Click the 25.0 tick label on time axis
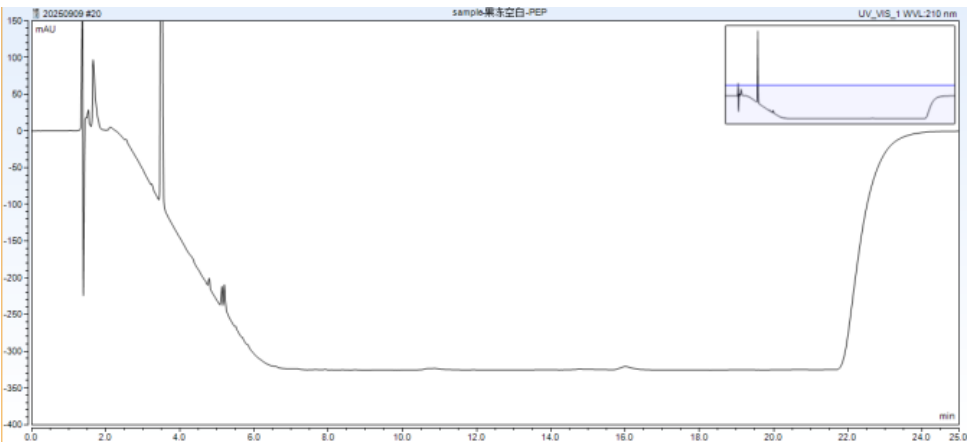 [x=958, y=437]
